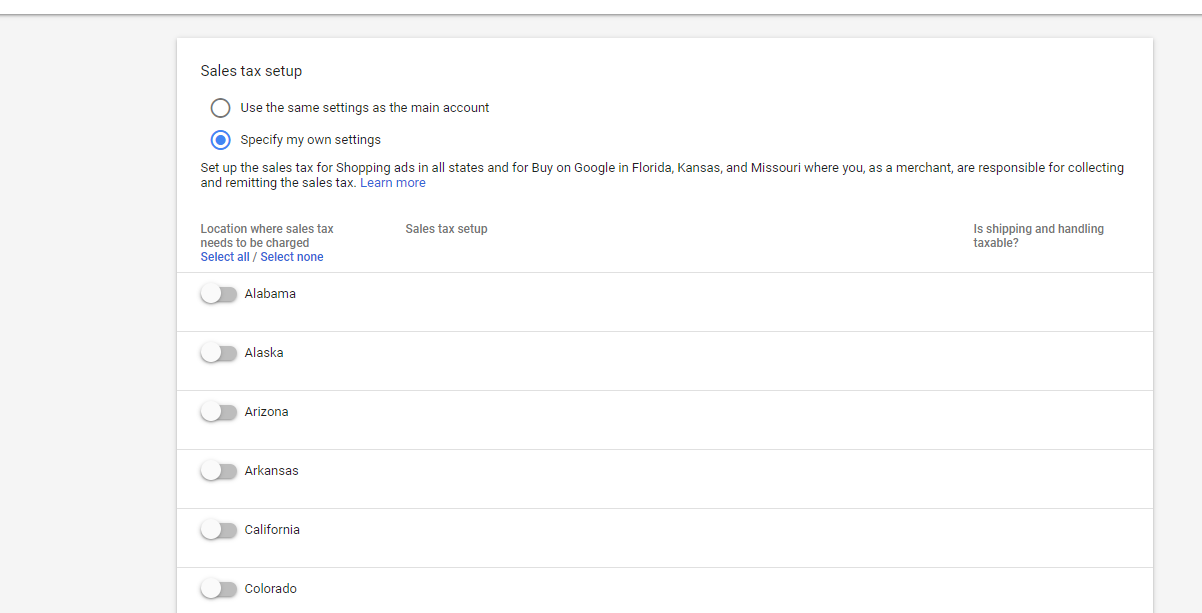Viewport: 1202px width, 613px height.
Task: Click the 'Alabama' state label text
Action: point(270,294)
